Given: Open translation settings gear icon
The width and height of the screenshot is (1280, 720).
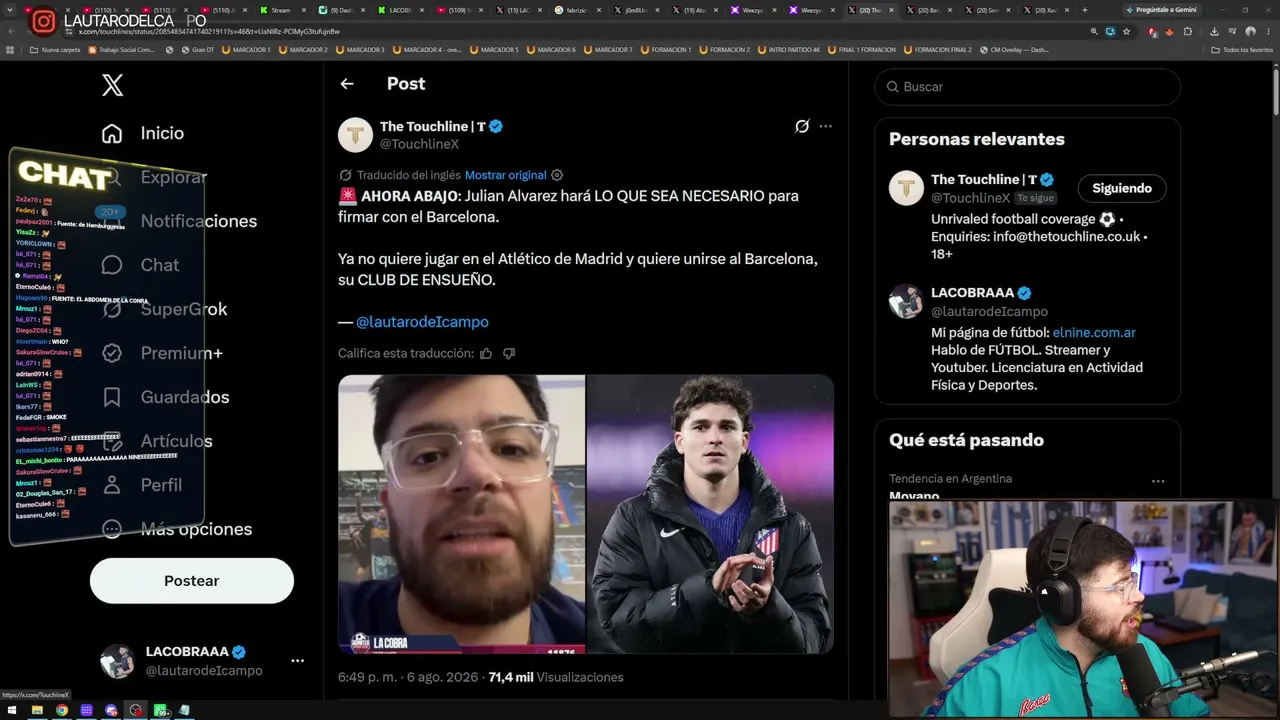Looking at the screenshot, I should click(x=557, y=175).
